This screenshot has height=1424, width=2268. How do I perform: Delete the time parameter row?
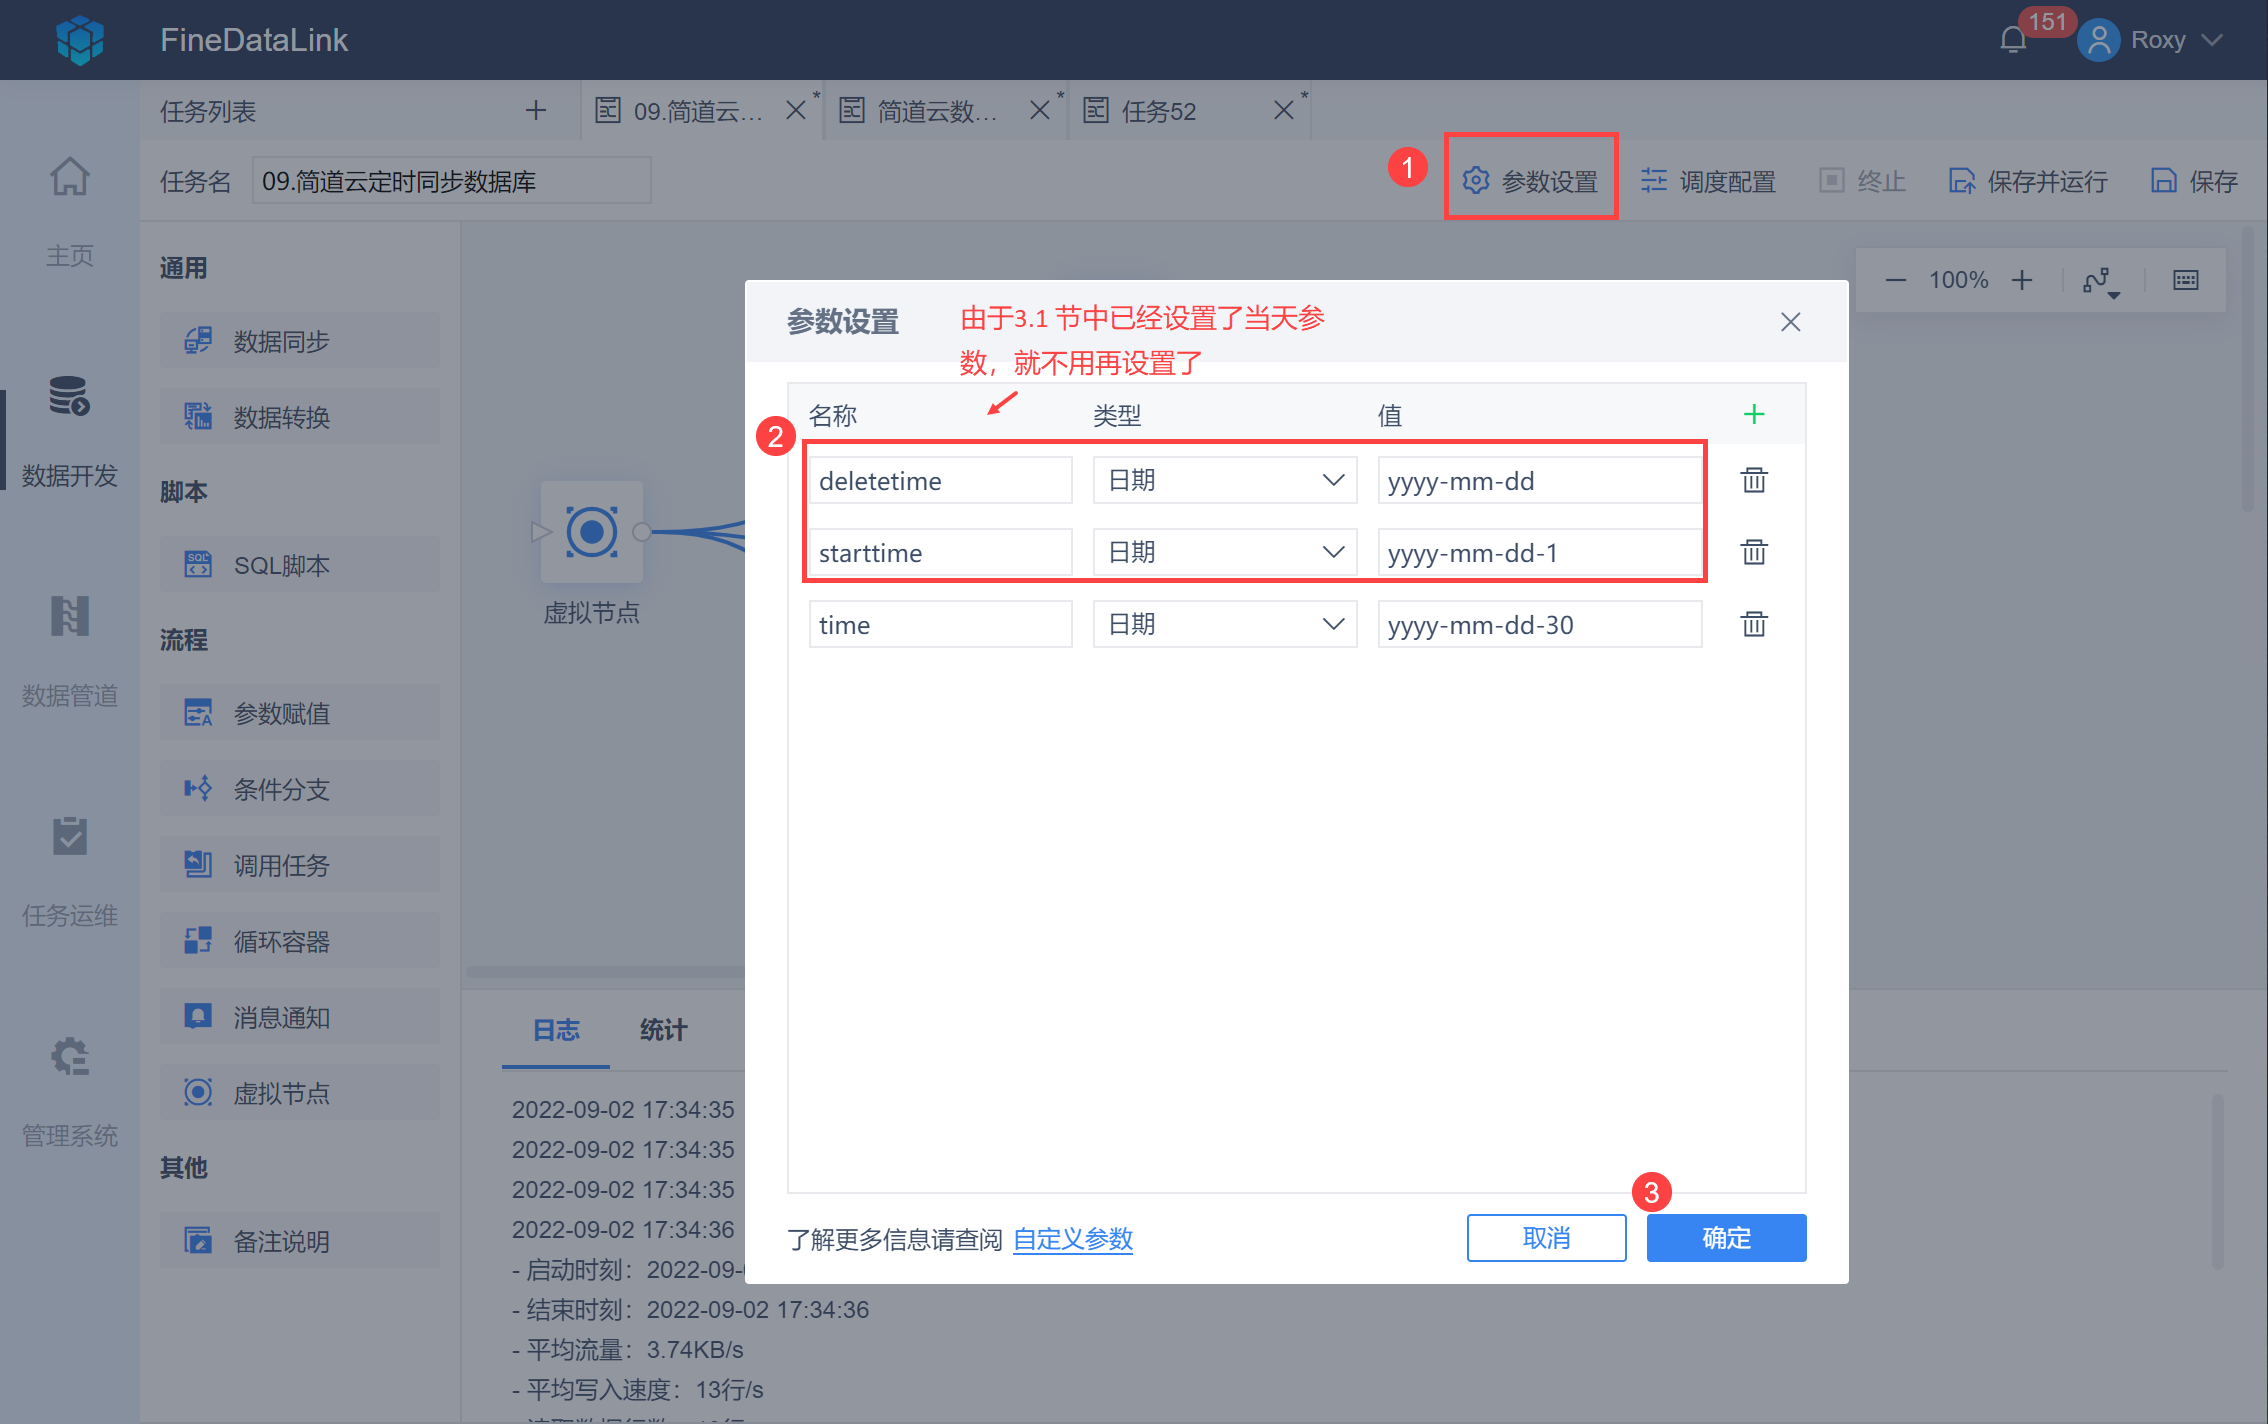tap(1754, 625)
